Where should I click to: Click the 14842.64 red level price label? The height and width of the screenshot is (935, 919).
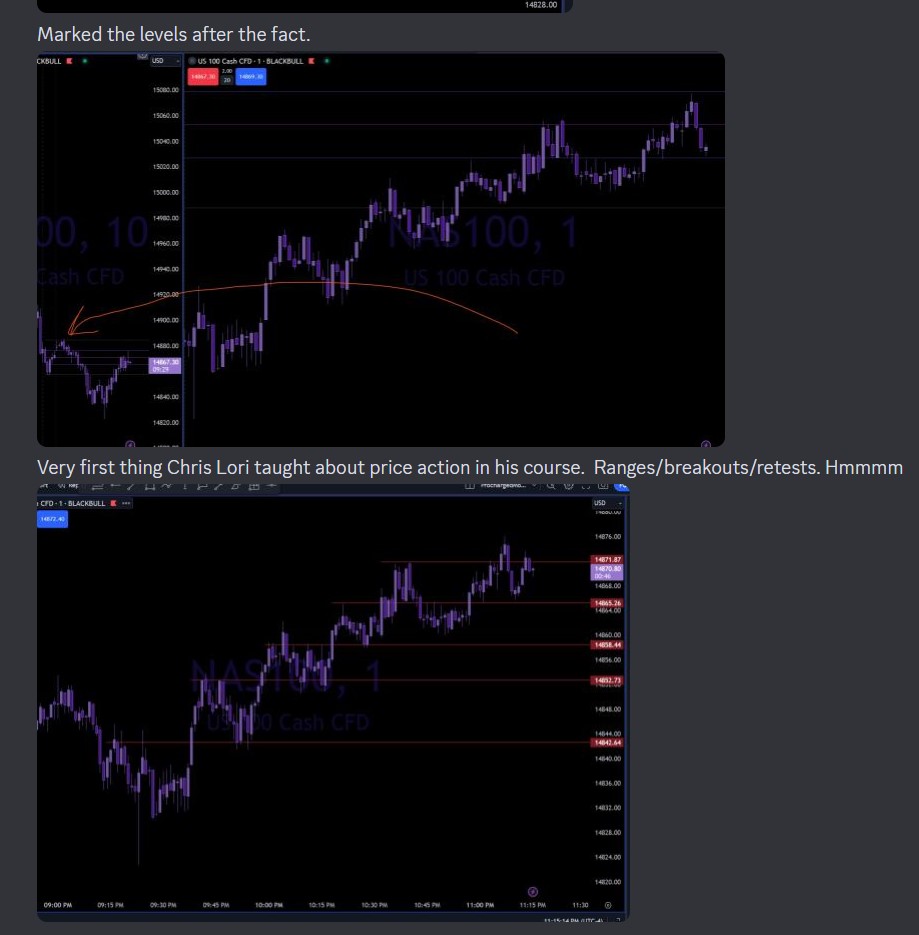click(x=607, y=742)
